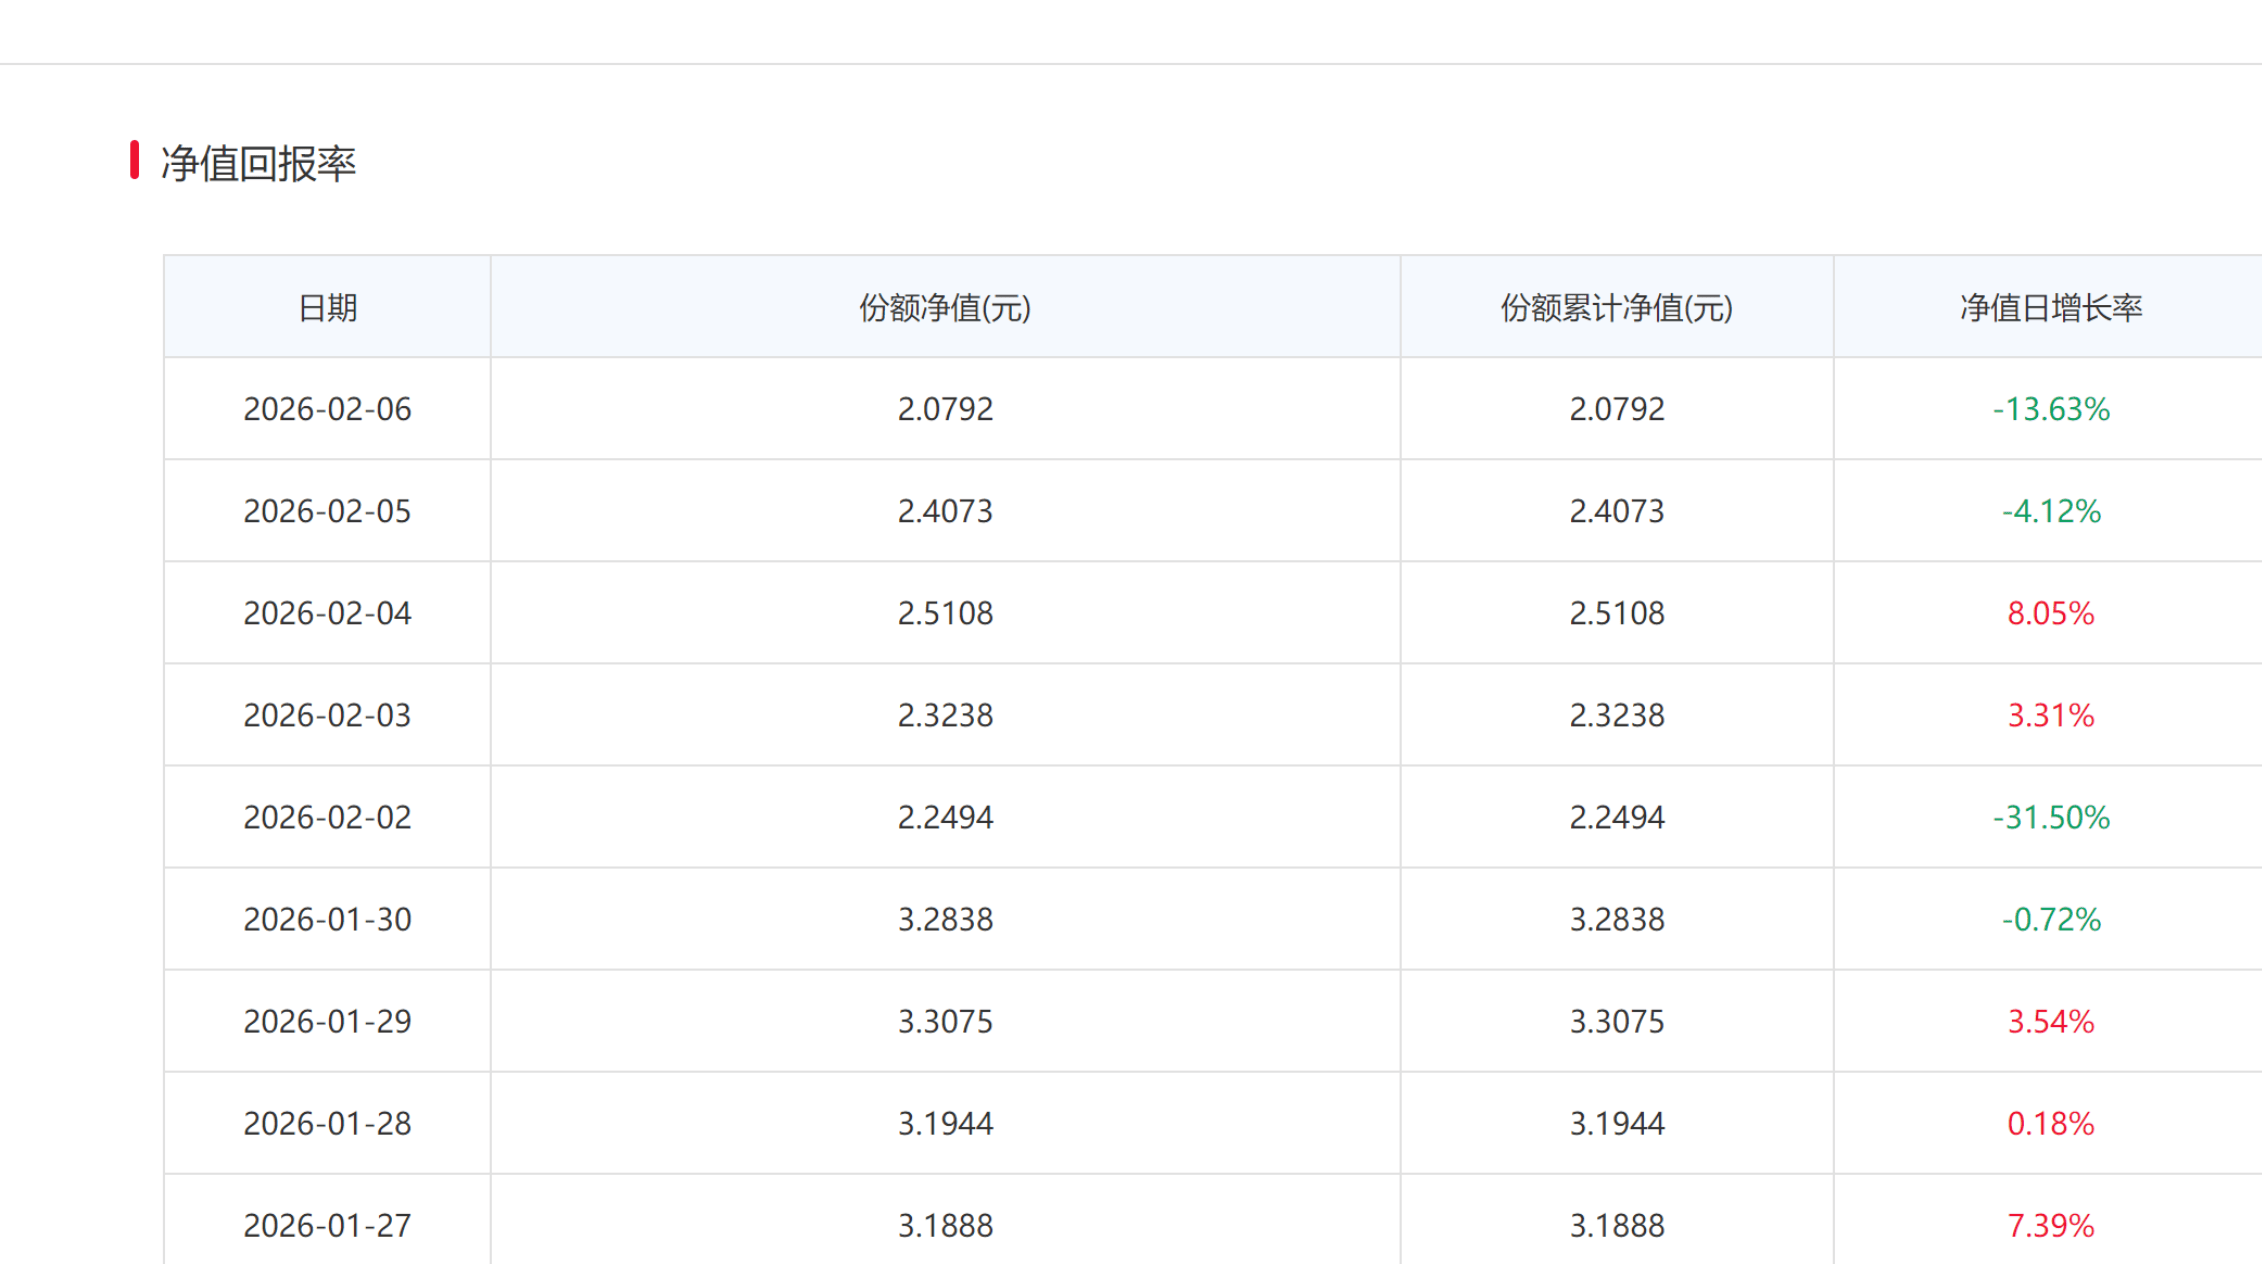
Task: Select the 2026-02-05 date cell
Action: [327, 511]
